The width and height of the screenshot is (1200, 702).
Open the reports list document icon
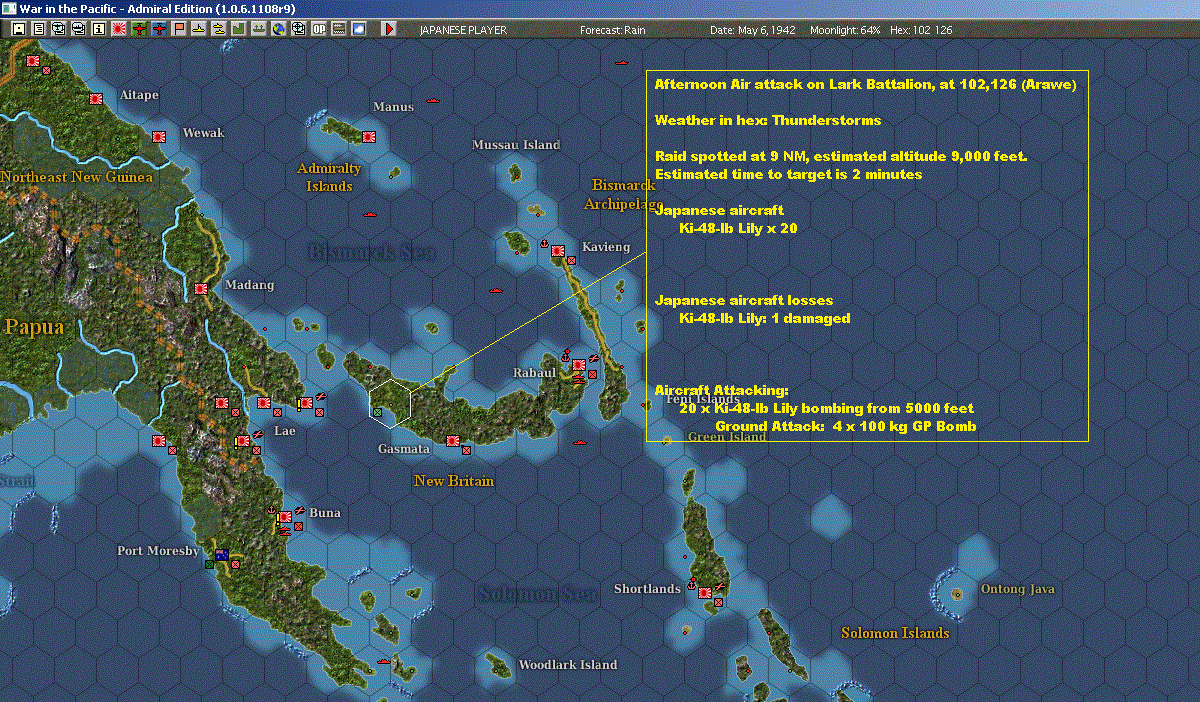(x=39, y=30)
